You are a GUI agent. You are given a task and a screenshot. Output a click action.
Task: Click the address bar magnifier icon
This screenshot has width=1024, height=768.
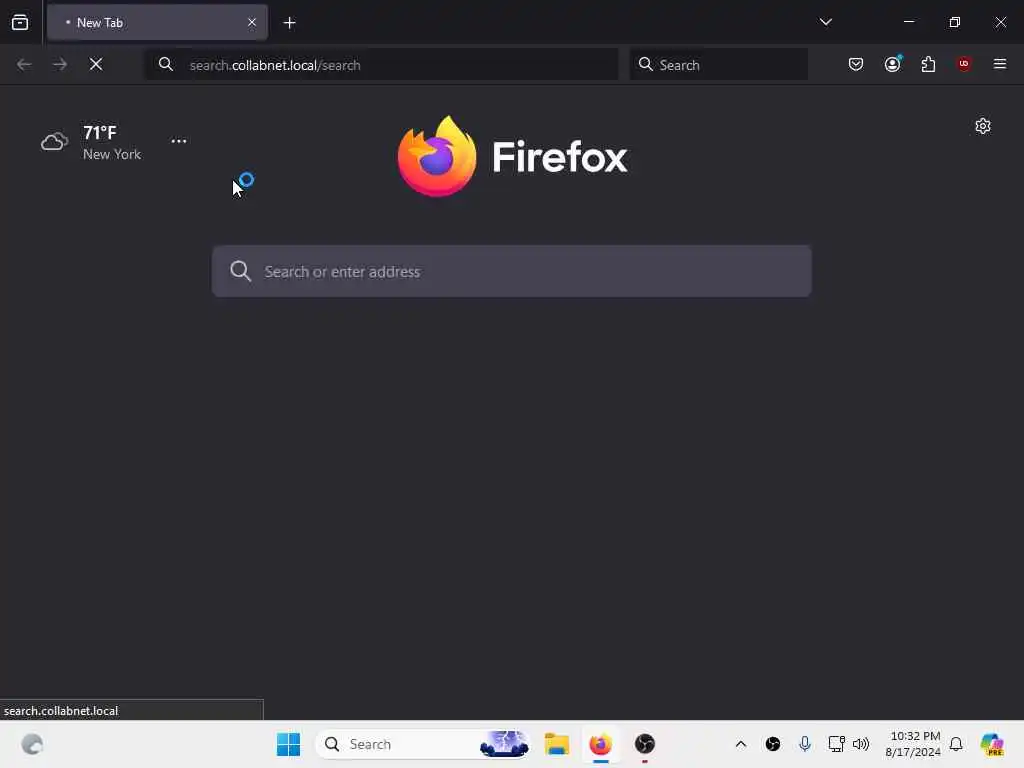click(166, 64)
